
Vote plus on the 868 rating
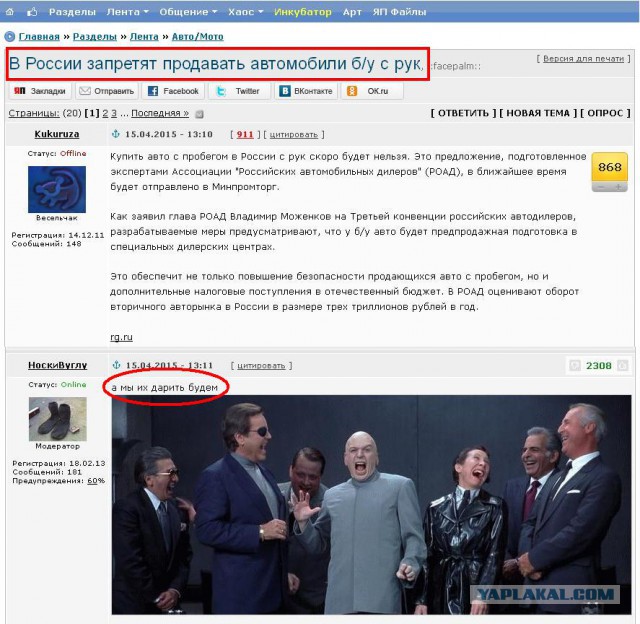tap(618, 187)
